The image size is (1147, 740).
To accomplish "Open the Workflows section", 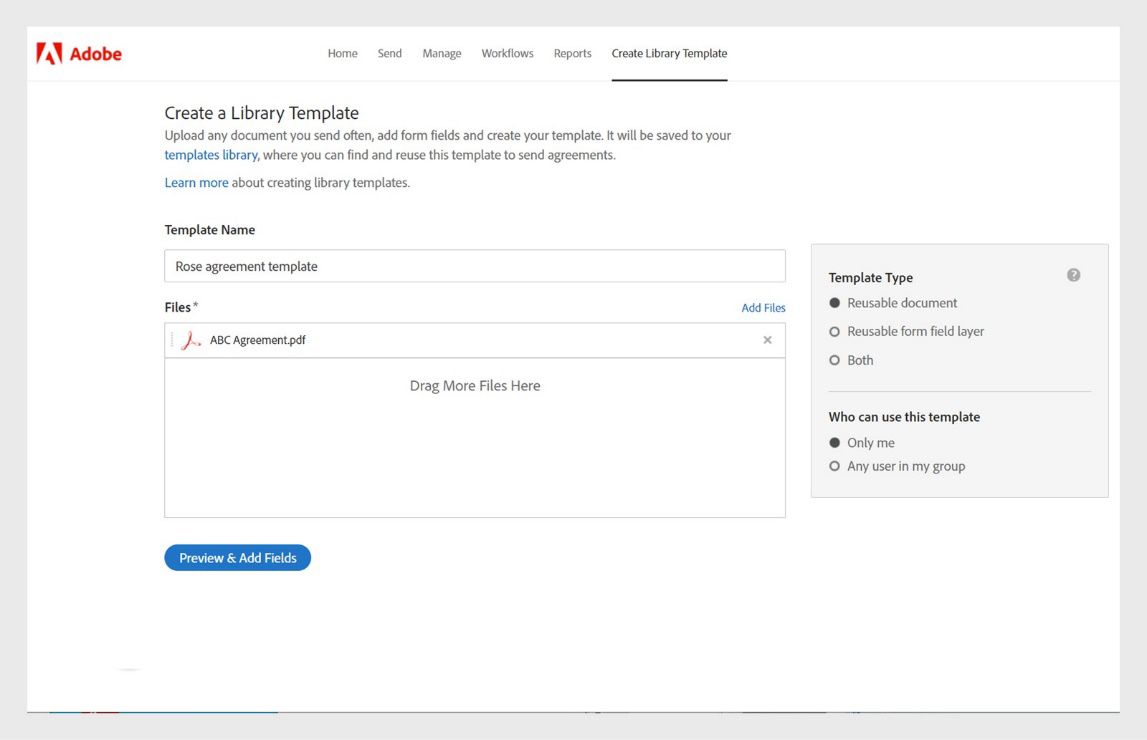I will point(507,53).
